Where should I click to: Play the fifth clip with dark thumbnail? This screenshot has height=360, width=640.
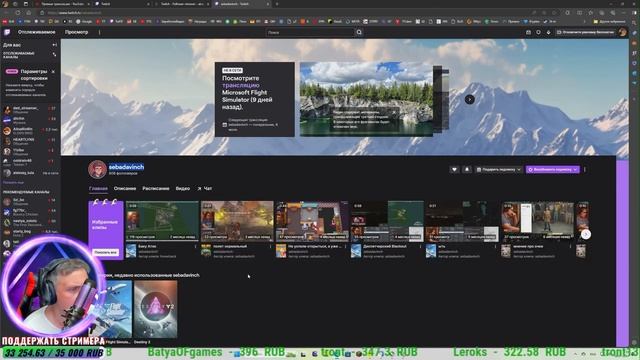point(462,220)
